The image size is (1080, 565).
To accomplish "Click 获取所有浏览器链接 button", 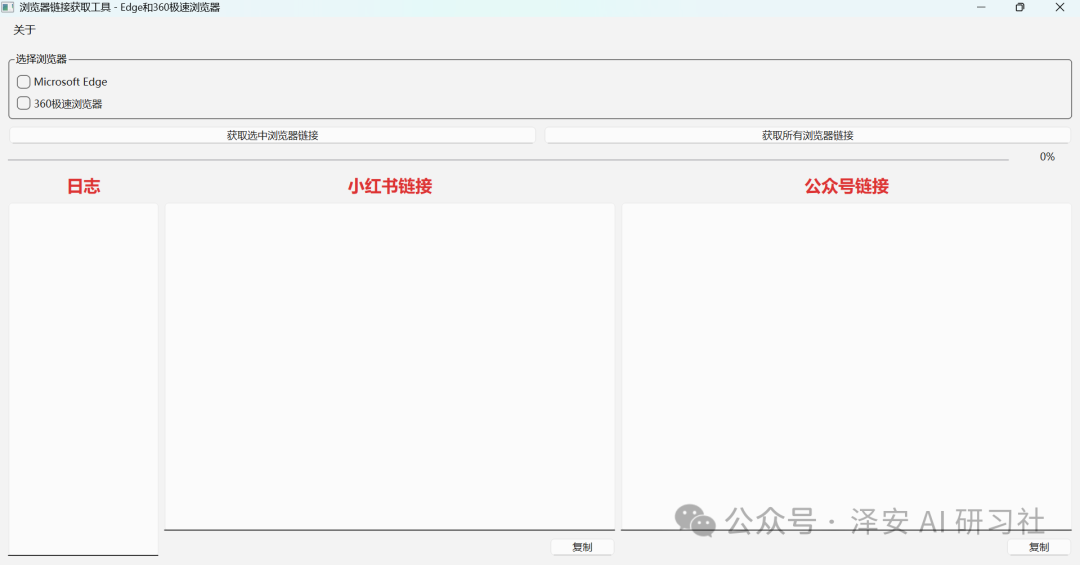I will click(x=807, y=135).
